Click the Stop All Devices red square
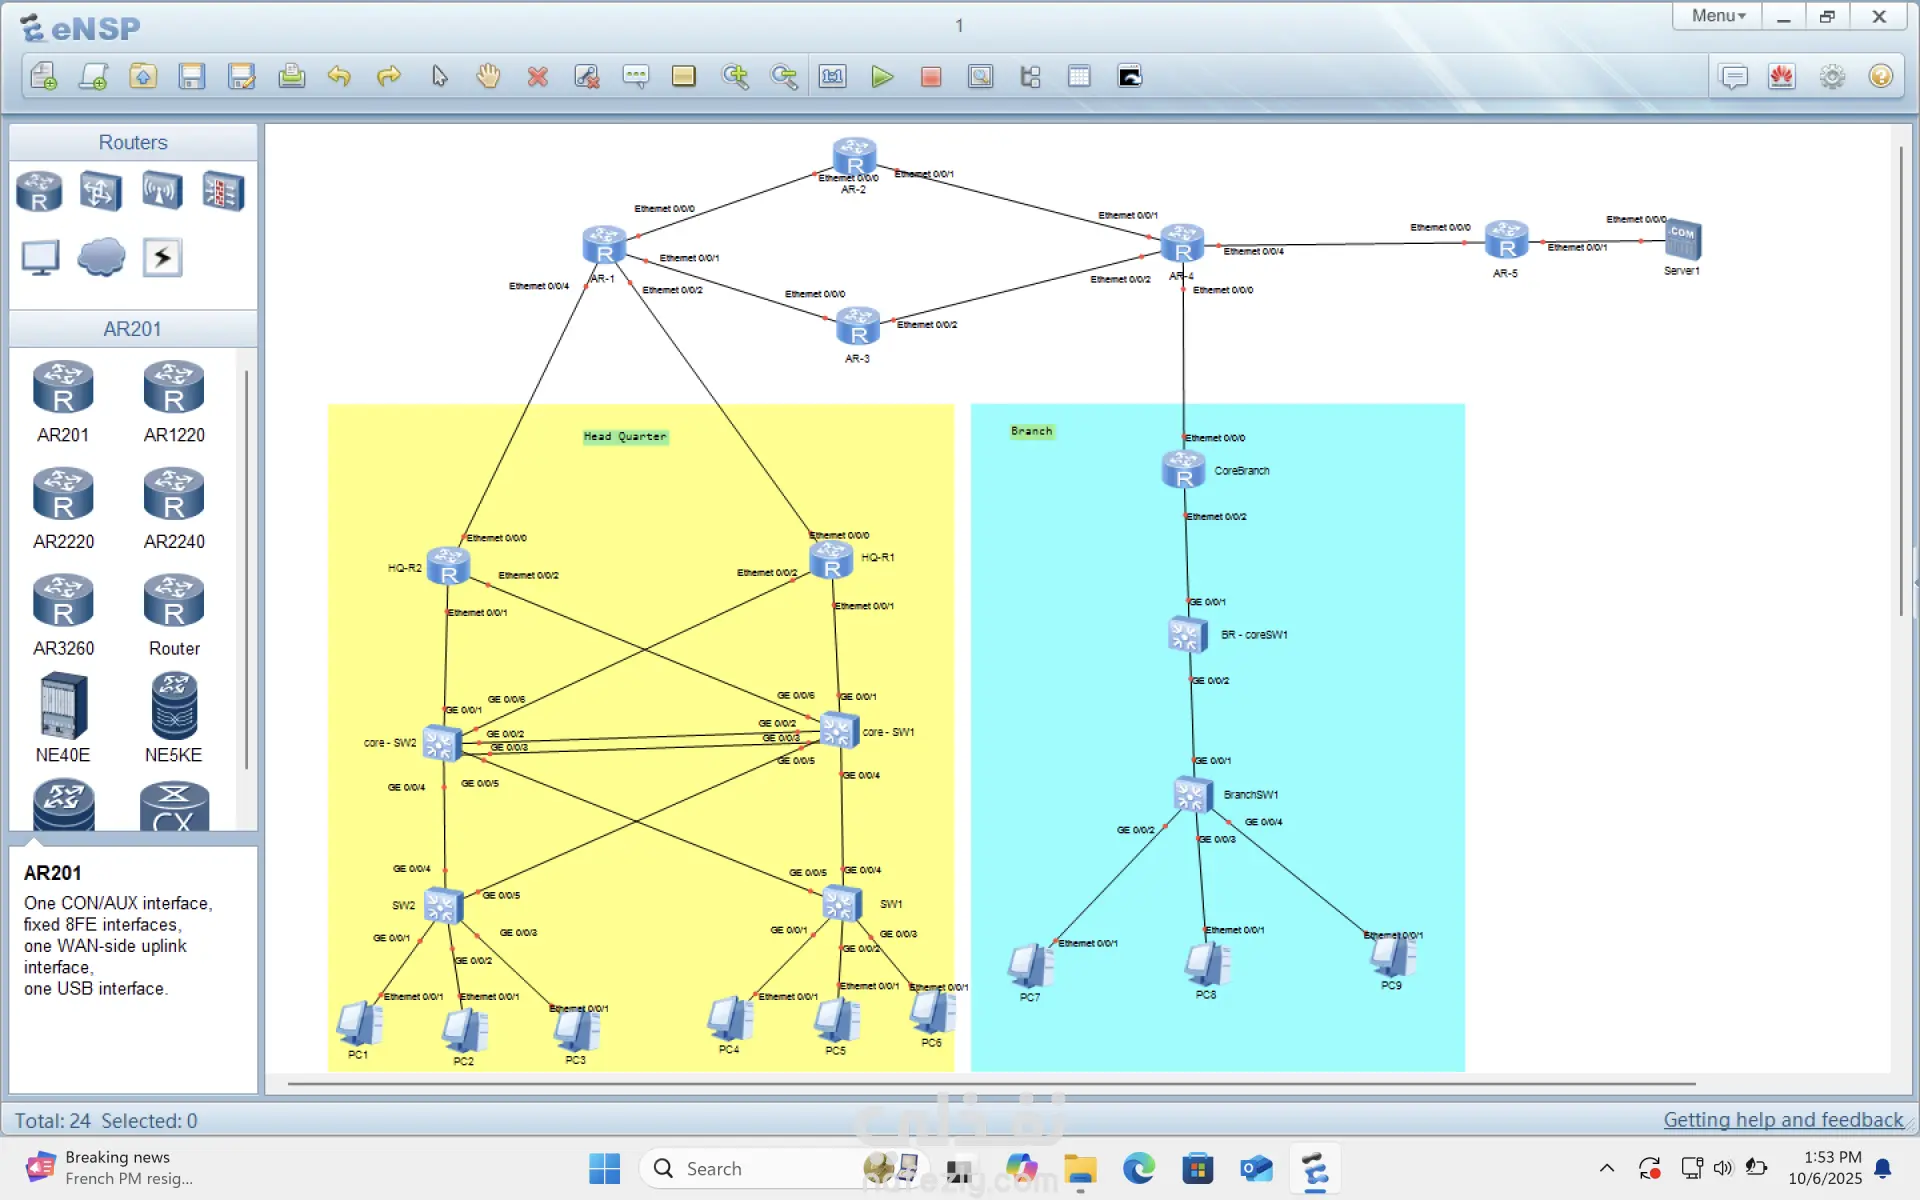This screenshot has width=1920, height=1200. pos(931,77)
